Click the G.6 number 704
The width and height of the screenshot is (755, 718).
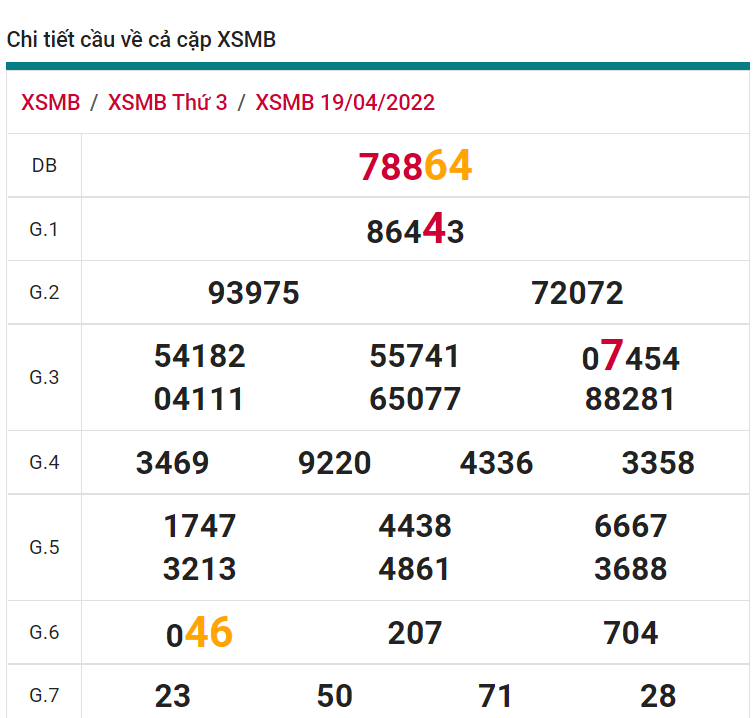(x=631, y=633)
